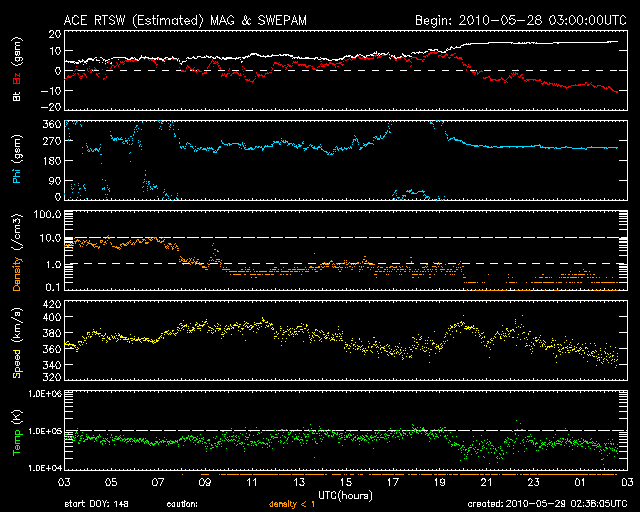Click the 'Bt Bz (gsm)' axis label

coord(17,69)
